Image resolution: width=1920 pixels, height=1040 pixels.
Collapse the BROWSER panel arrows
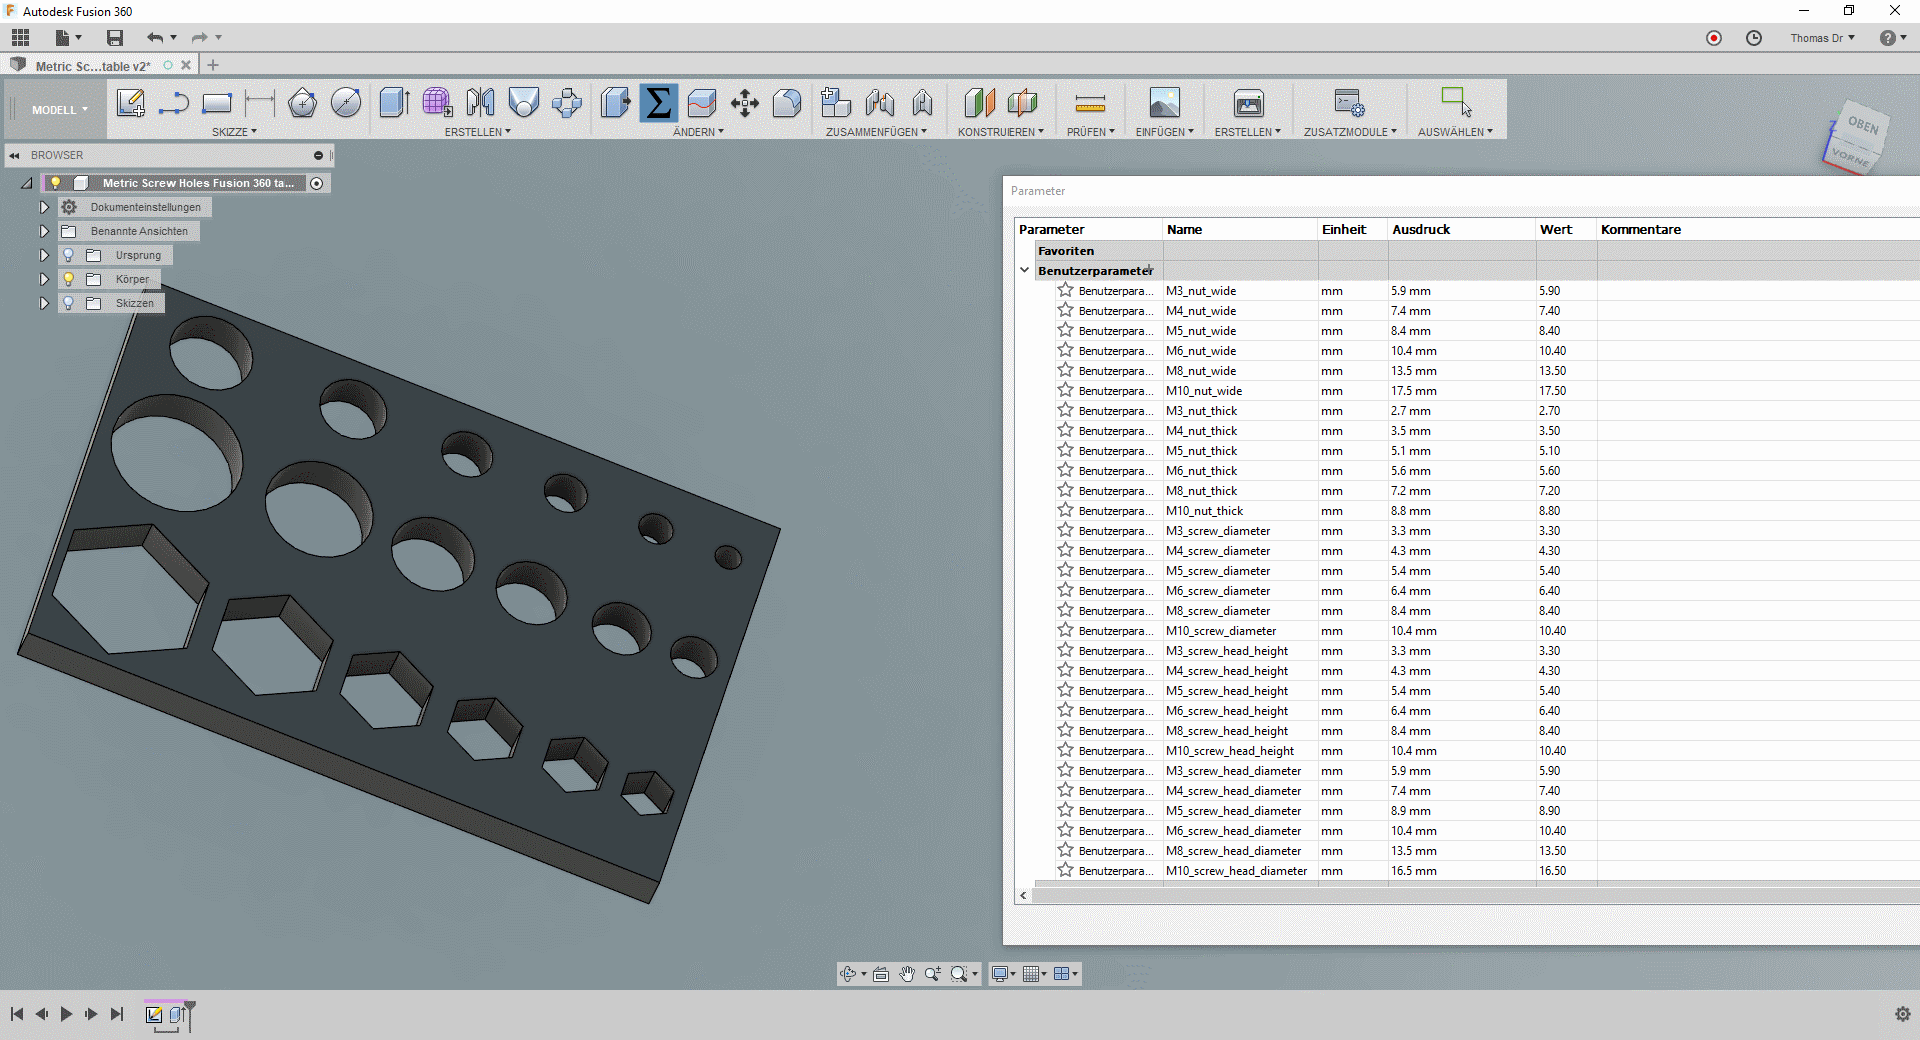pyautogui.click(x=15, y=155)
